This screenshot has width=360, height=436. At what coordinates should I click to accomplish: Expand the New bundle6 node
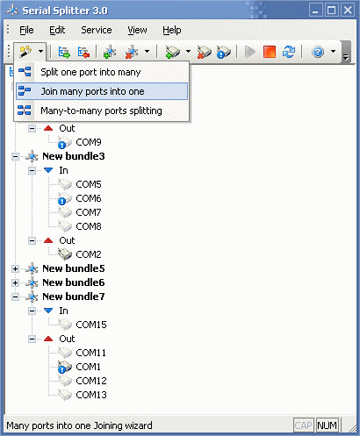tap(15, 282)
